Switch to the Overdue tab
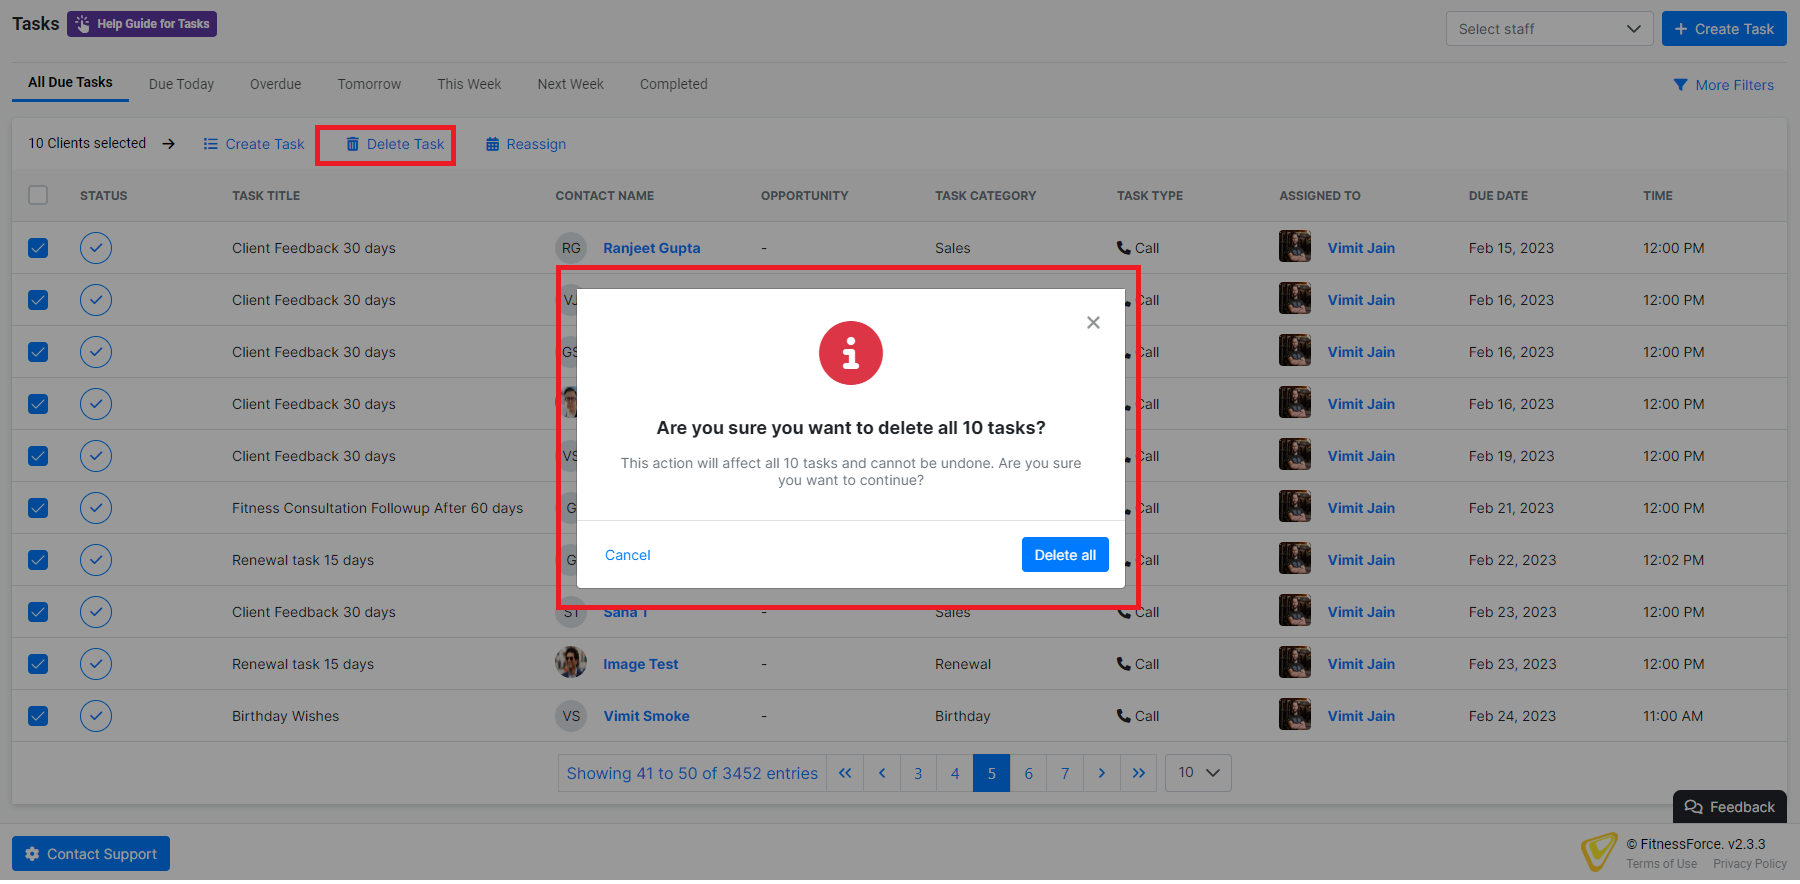 (x=275, y=84)
